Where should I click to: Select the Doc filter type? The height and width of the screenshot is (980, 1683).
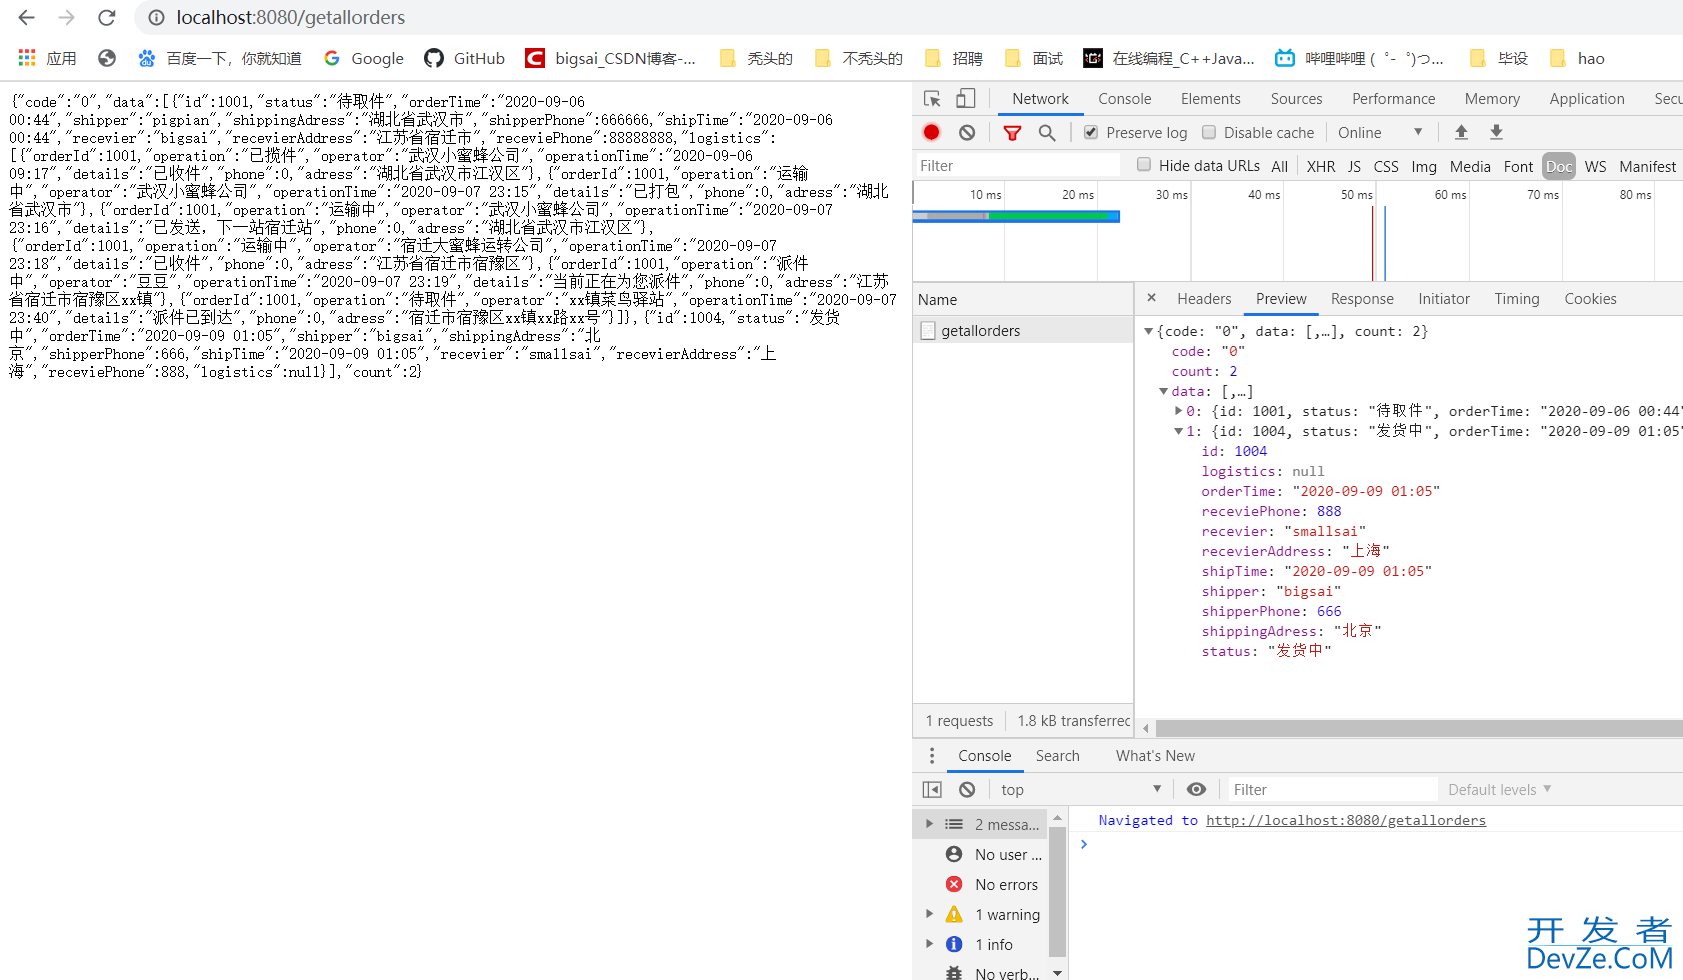click(x=1559, y=166)
